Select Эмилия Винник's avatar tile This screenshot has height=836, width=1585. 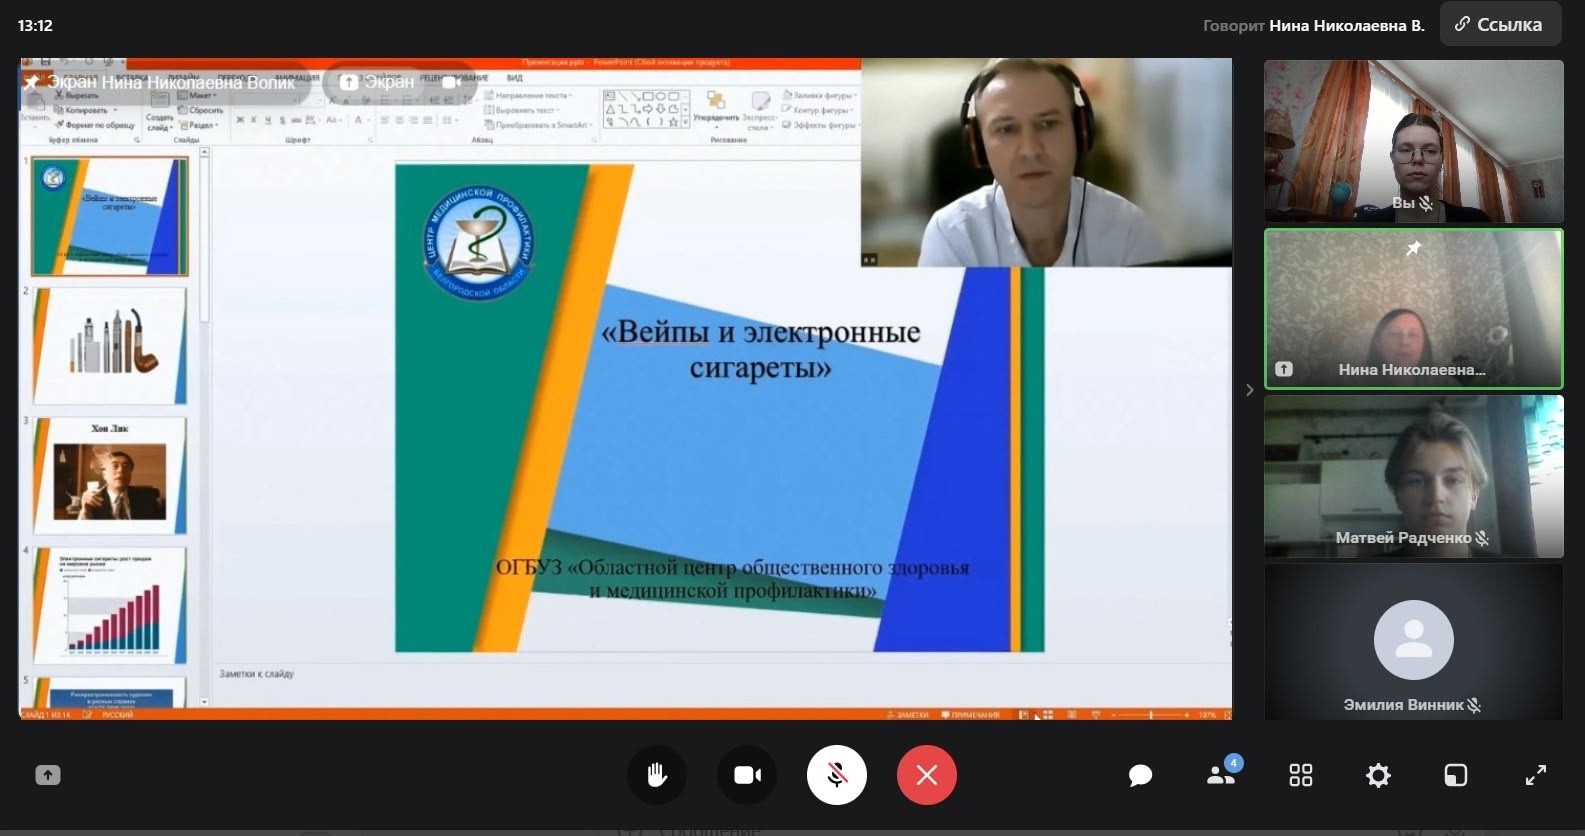click(1414, 641)
